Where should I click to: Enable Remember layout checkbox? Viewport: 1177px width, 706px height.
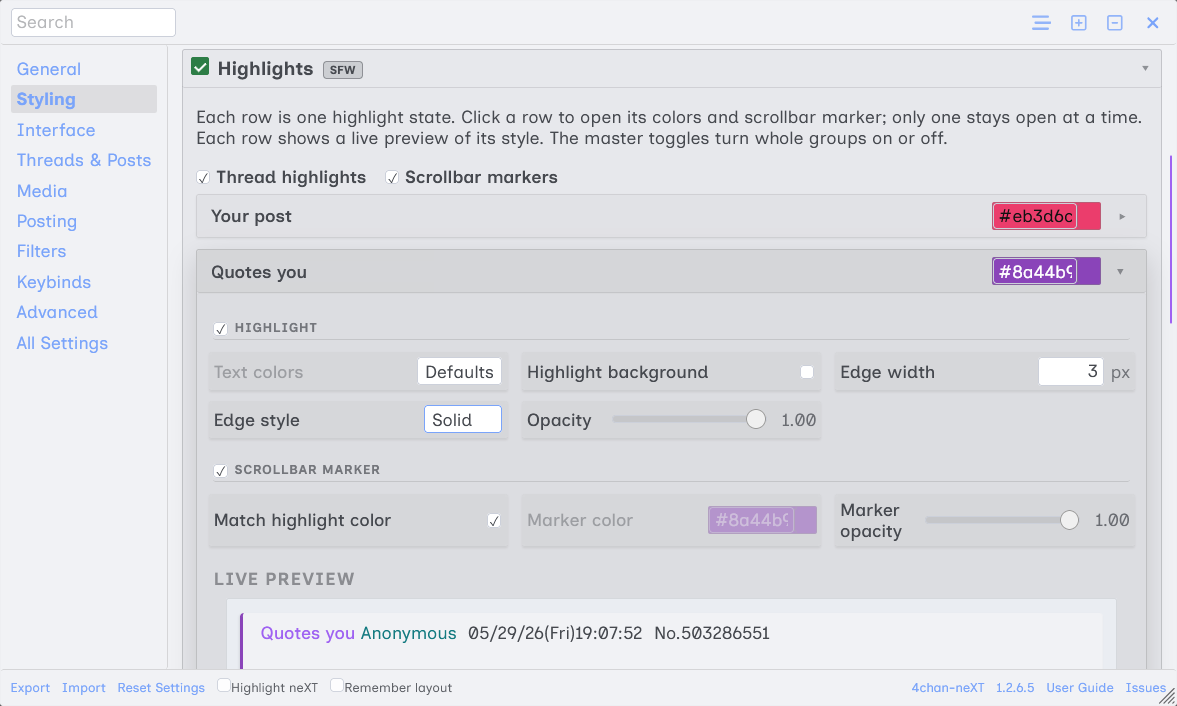pyautogui.click(x=337, y=685)
